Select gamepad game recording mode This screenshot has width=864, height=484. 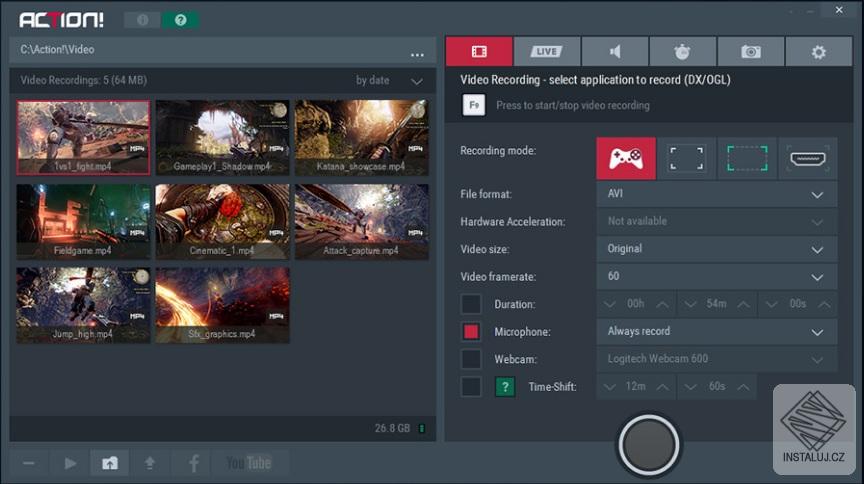pyautogui.click(x=626, y=158)
